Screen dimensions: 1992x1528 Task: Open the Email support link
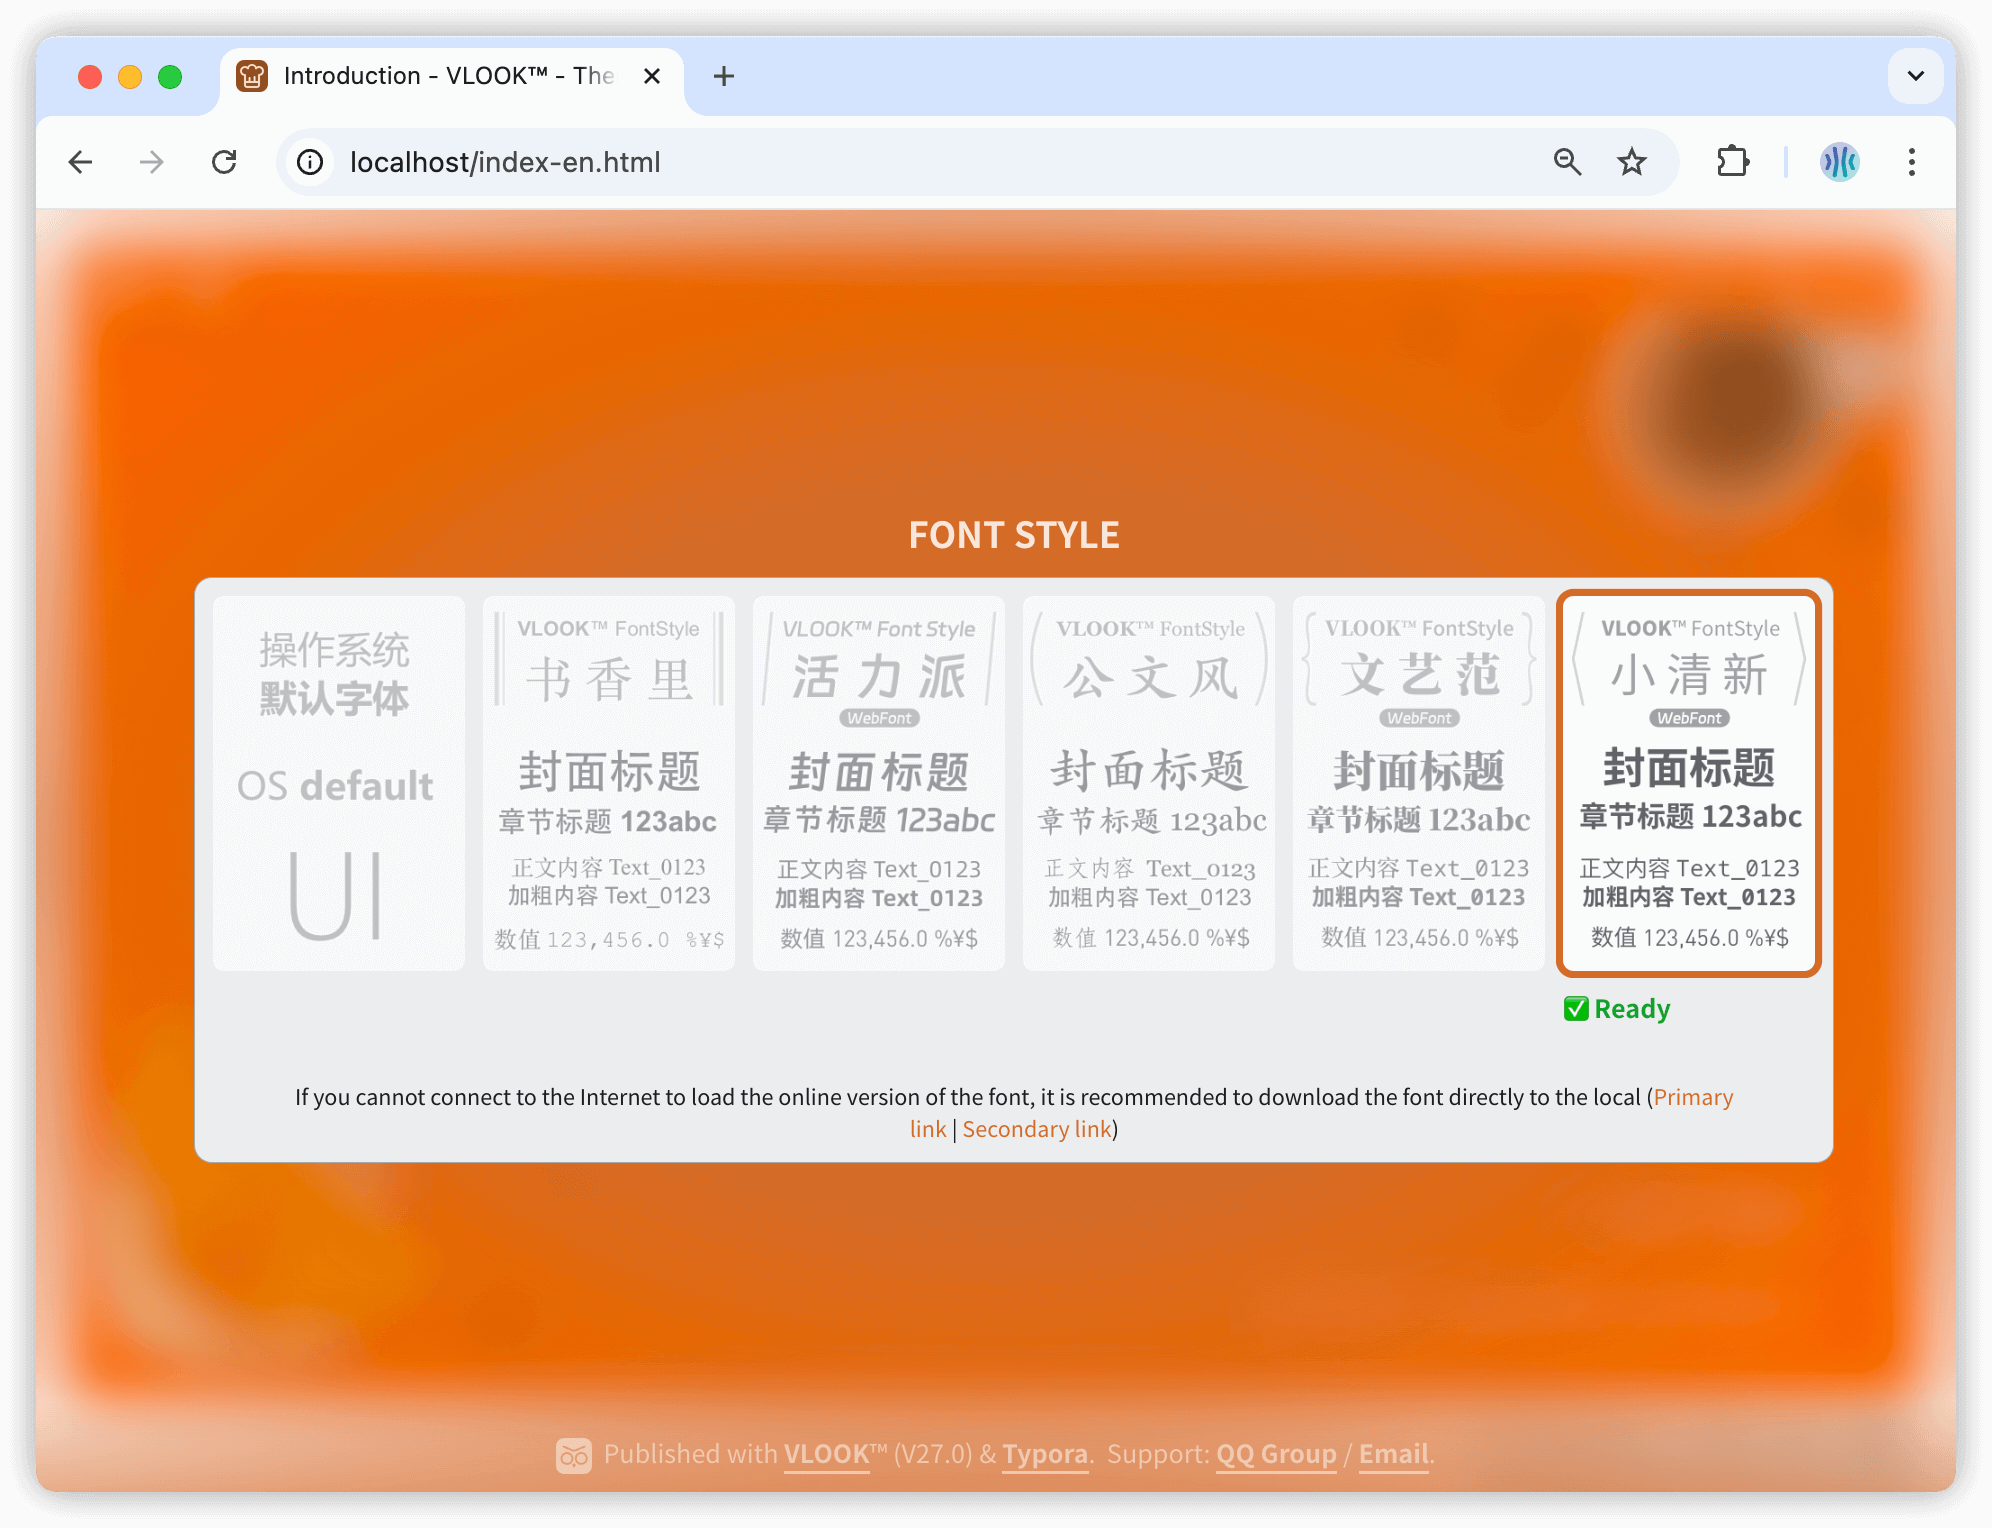(1393, 1454)
